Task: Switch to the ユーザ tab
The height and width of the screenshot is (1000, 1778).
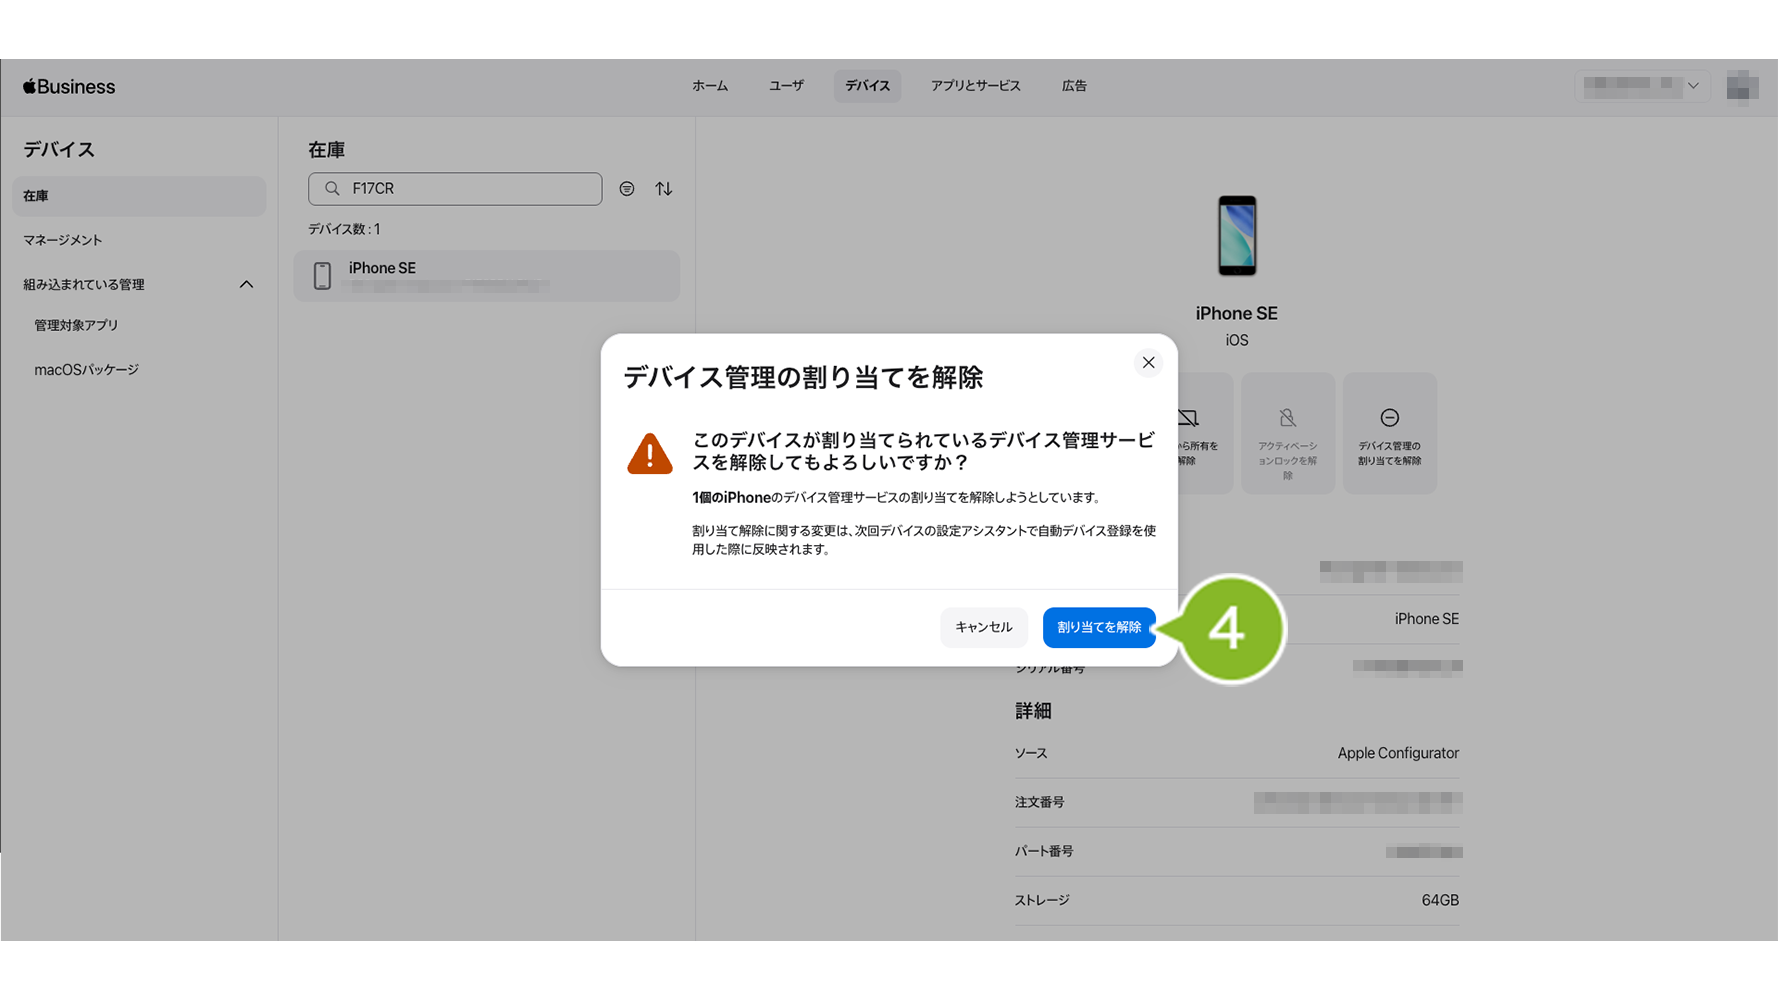Action: tap(786, 86)
